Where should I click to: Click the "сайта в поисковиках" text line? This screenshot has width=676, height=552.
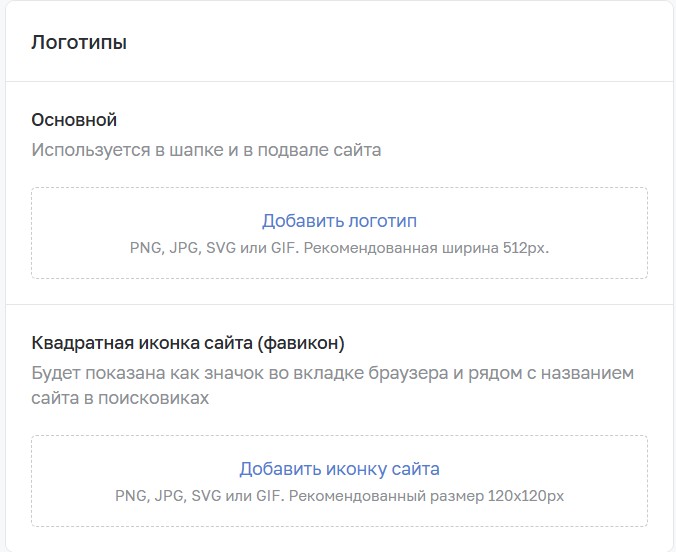coord(120,398)
